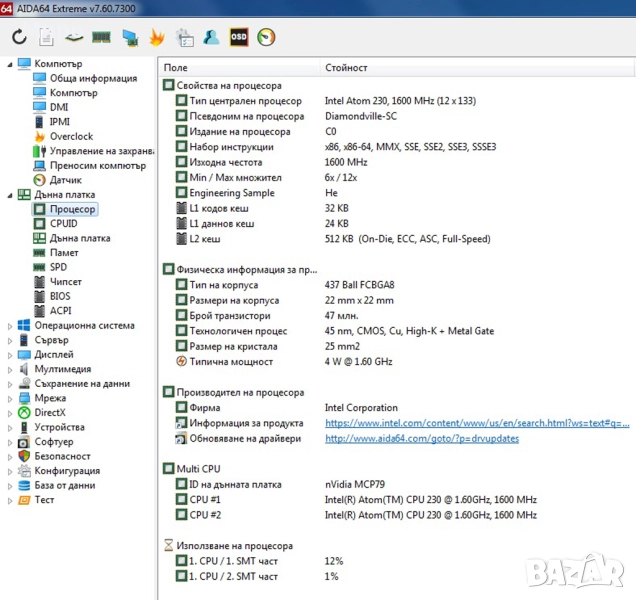
Task: Open the Report document icon in toolbar
Action: coord(47,38)
